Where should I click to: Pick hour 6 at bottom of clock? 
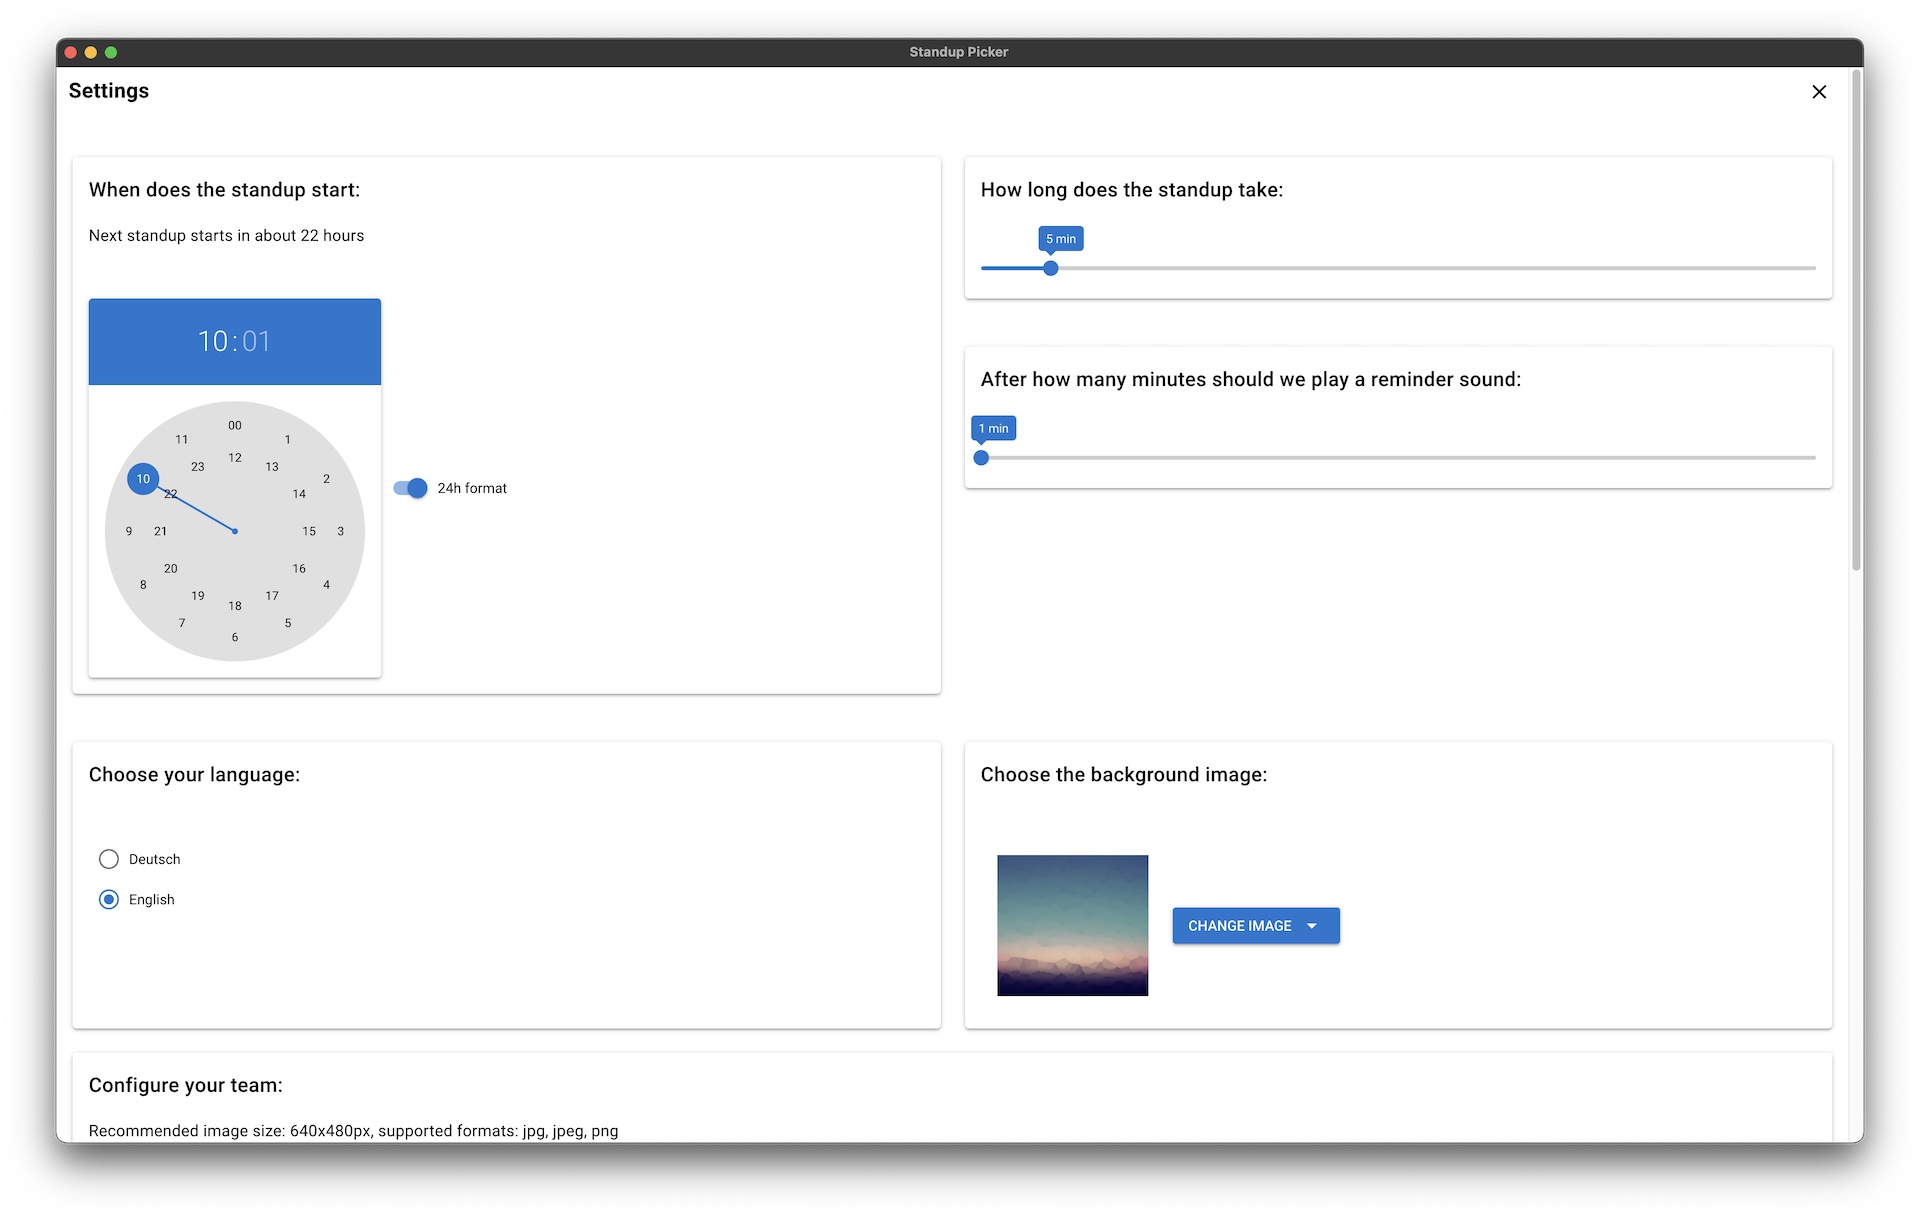click(x=235, y=637)
